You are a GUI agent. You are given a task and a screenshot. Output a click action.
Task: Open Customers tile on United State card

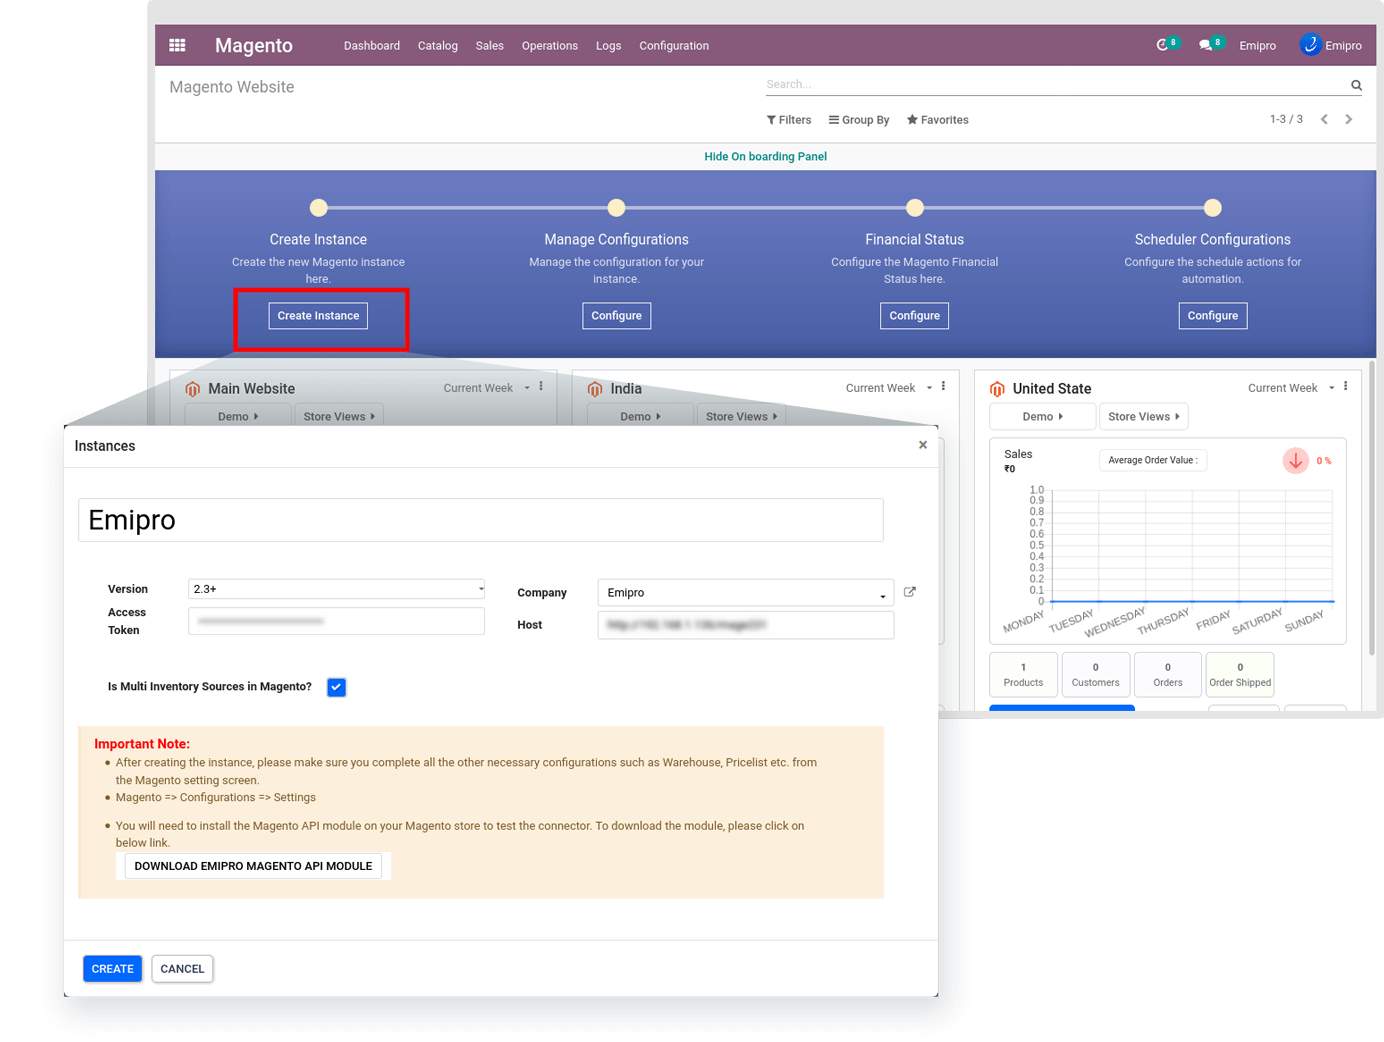[1095, 674]
